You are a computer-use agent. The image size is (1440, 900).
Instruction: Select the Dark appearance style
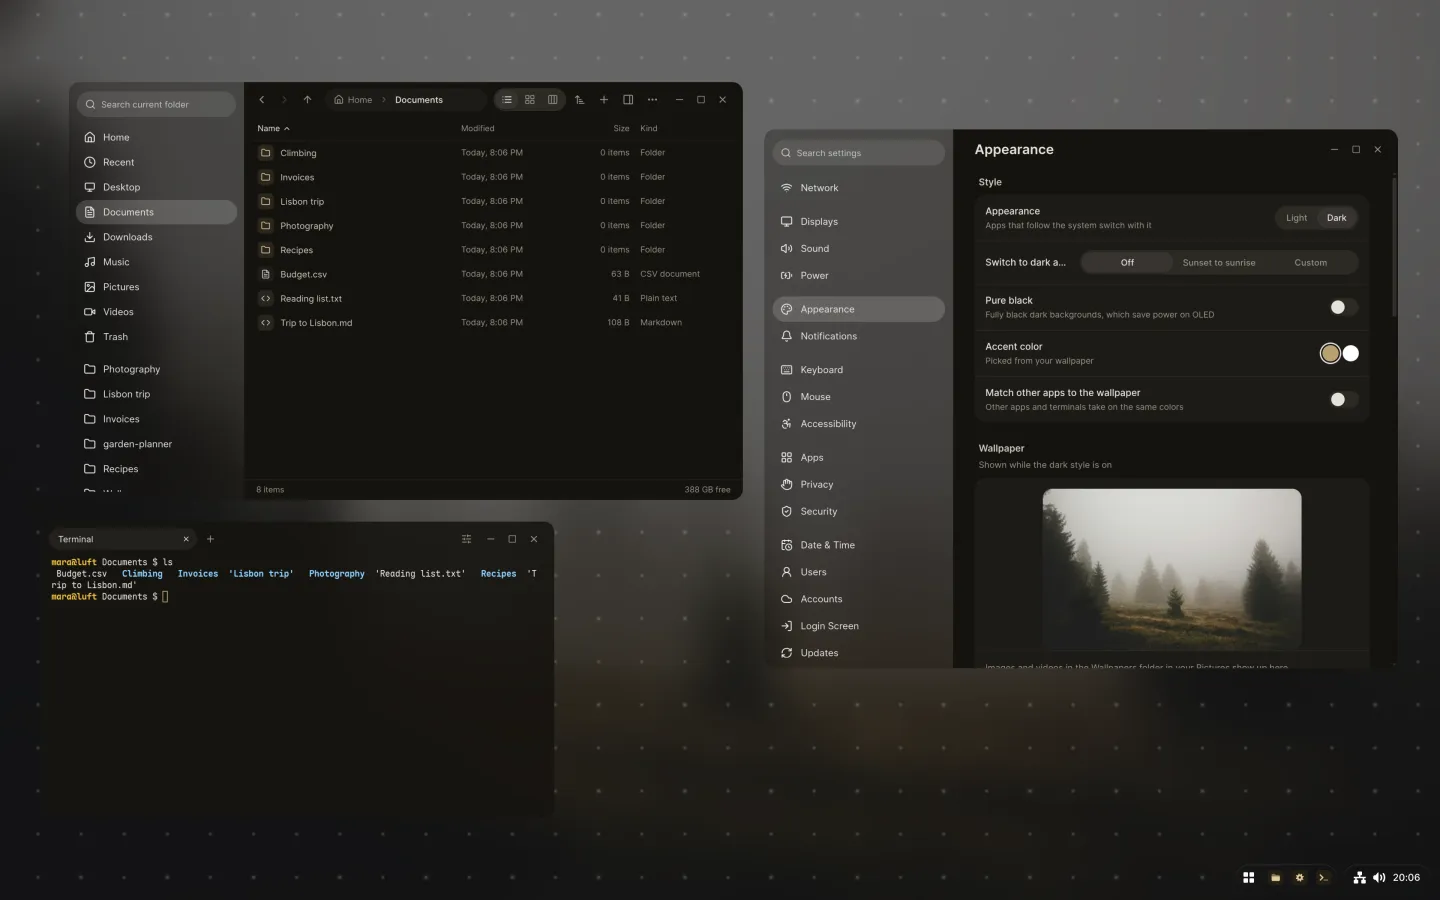[x=1336, y=218]
